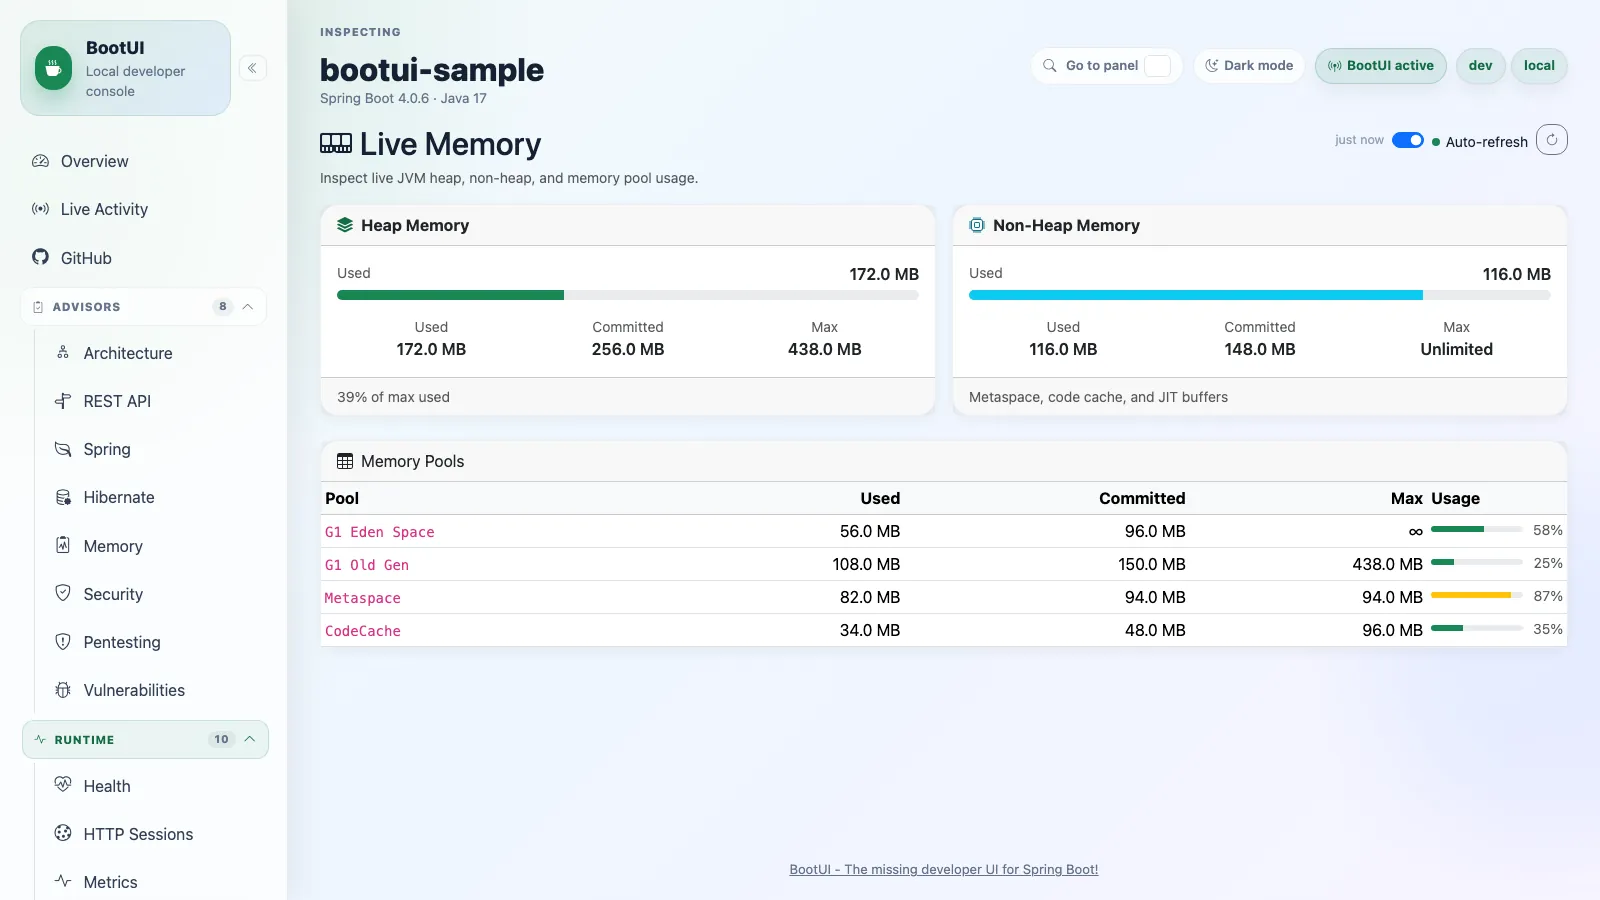Click the 39% of max used text
Image resolution: width=1600 pixels, height=900 pixels.
[393, 397]
